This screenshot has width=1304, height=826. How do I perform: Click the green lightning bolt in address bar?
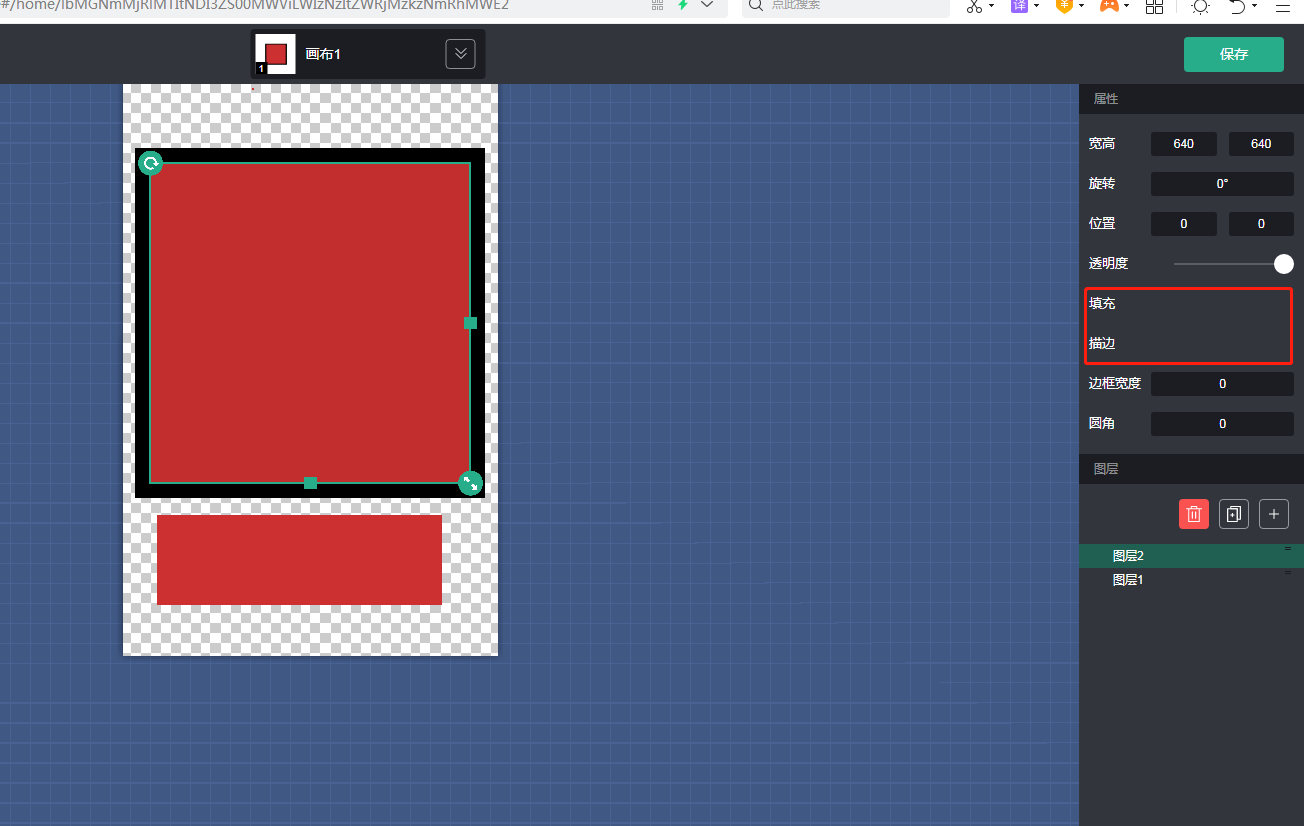pyautogui.click(x=683, y=5)
